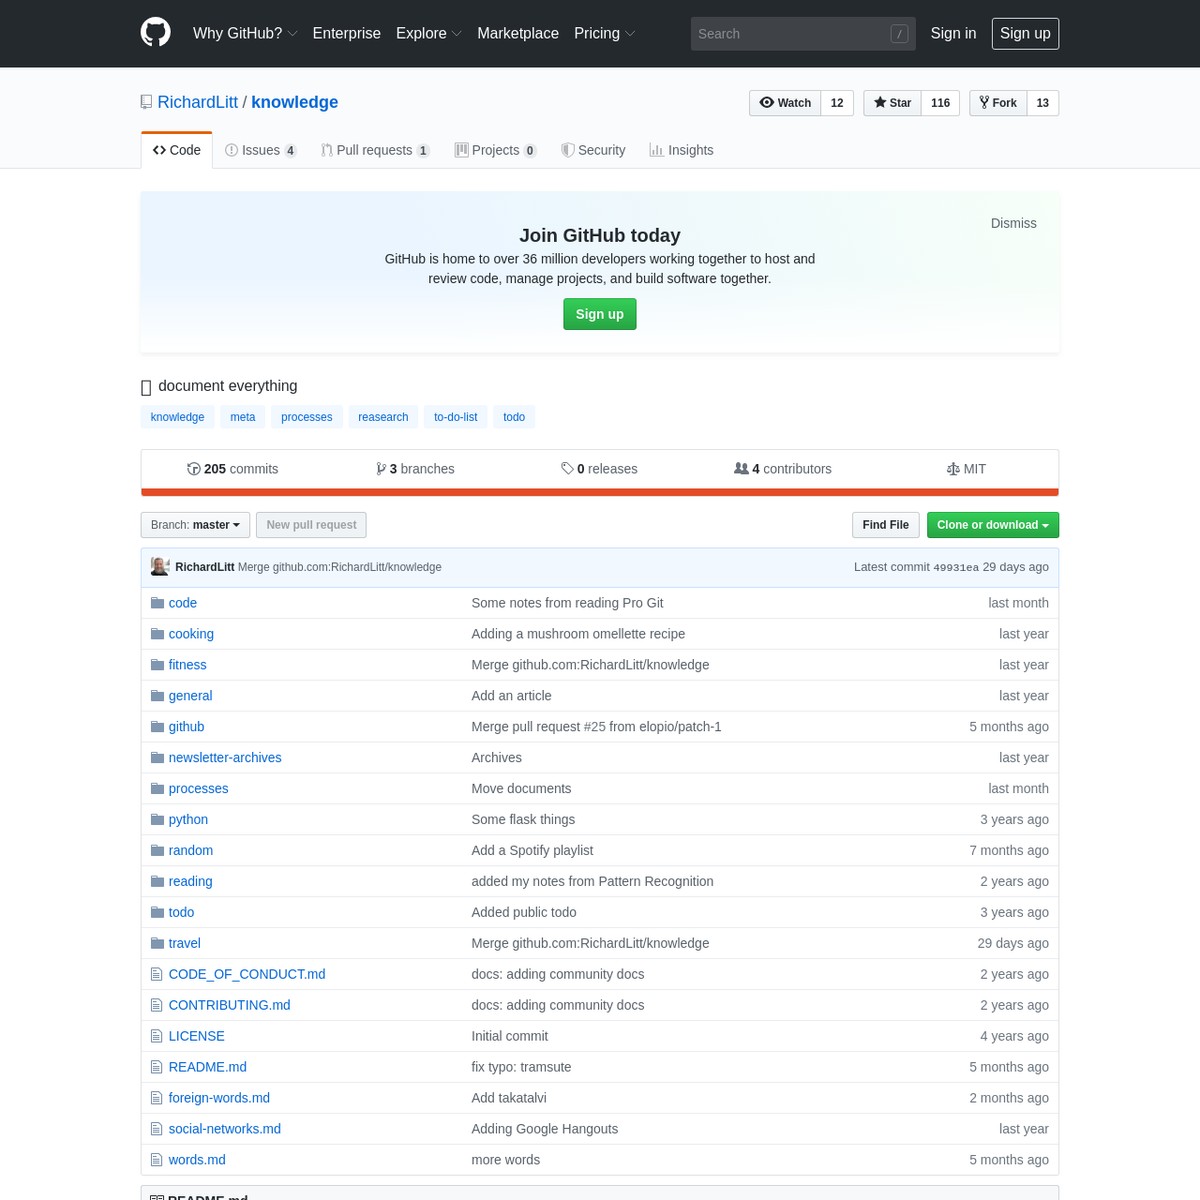The image size is (1200, 1200).
Task: Click the file icon next to words.md
Action: click(x=156, y=1160)
